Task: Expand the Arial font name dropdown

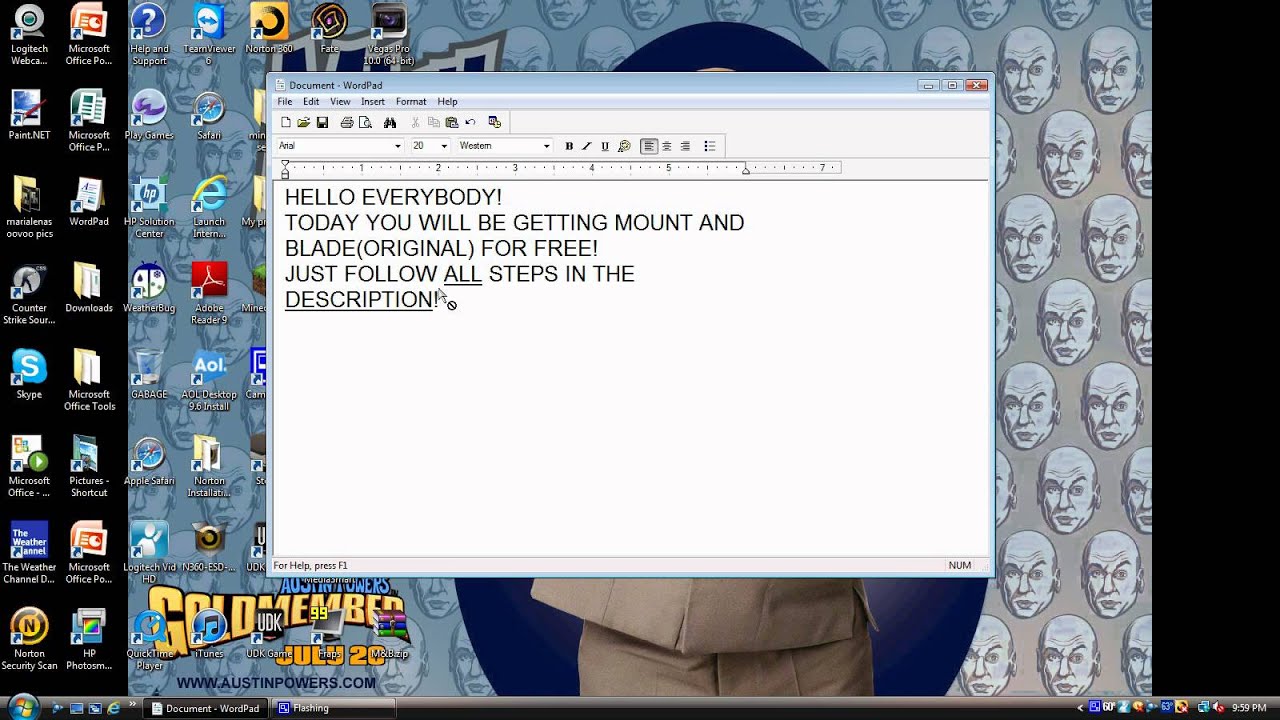Action: [x=397, y=146]
